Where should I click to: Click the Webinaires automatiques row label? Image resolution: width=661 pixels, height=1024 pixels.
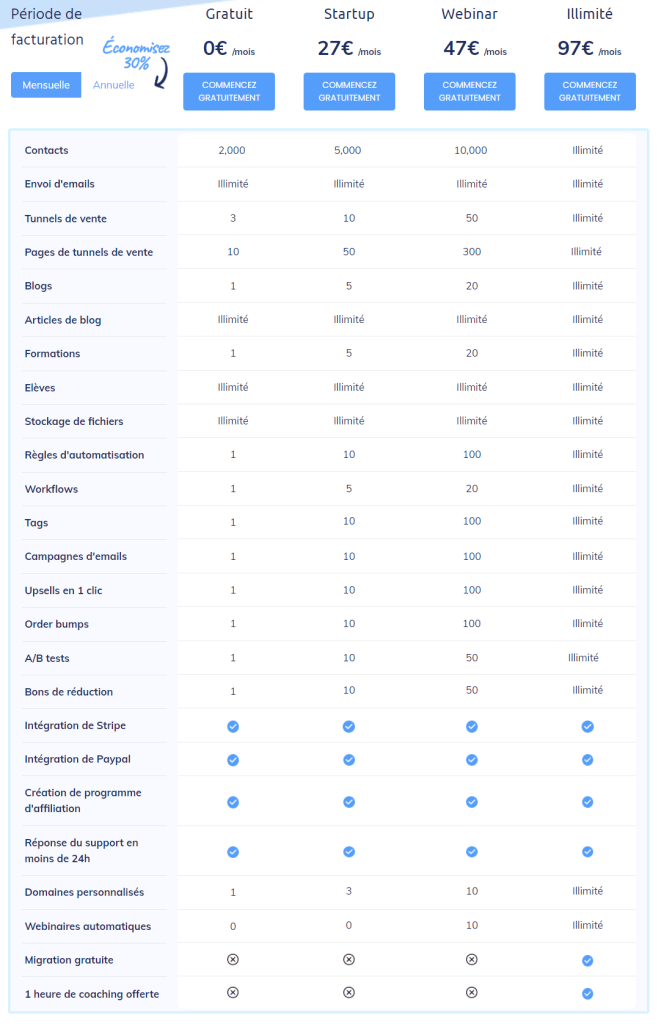coord(87,926)
